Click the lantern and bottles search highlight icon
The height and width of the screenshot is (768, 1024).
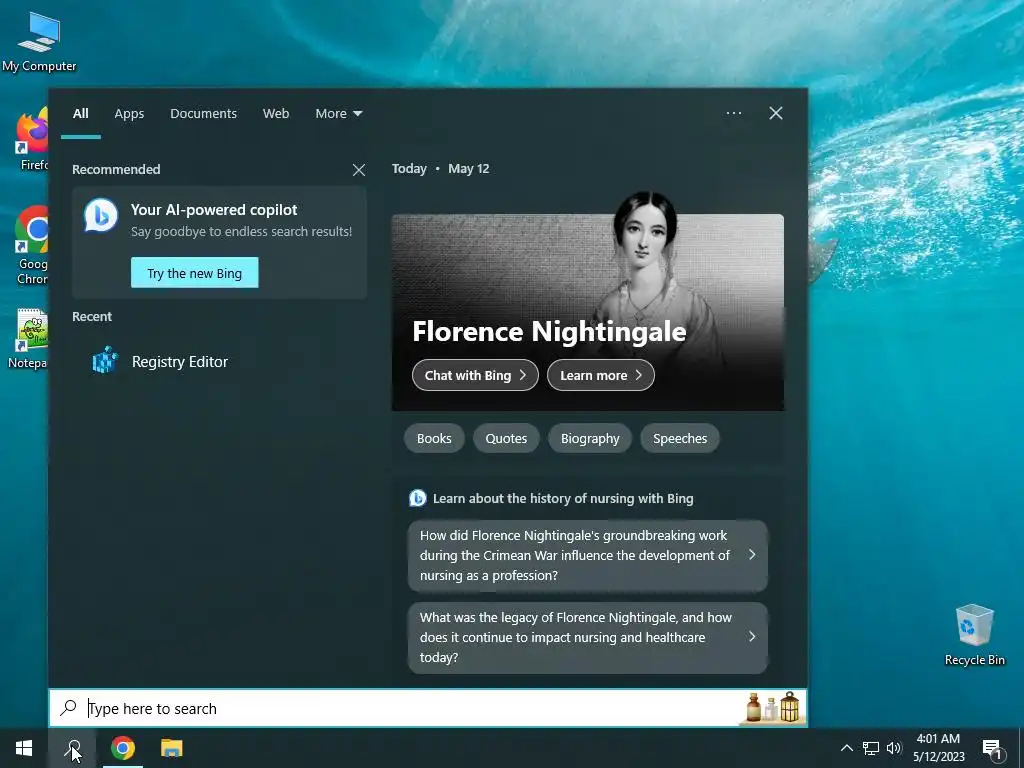773,707
